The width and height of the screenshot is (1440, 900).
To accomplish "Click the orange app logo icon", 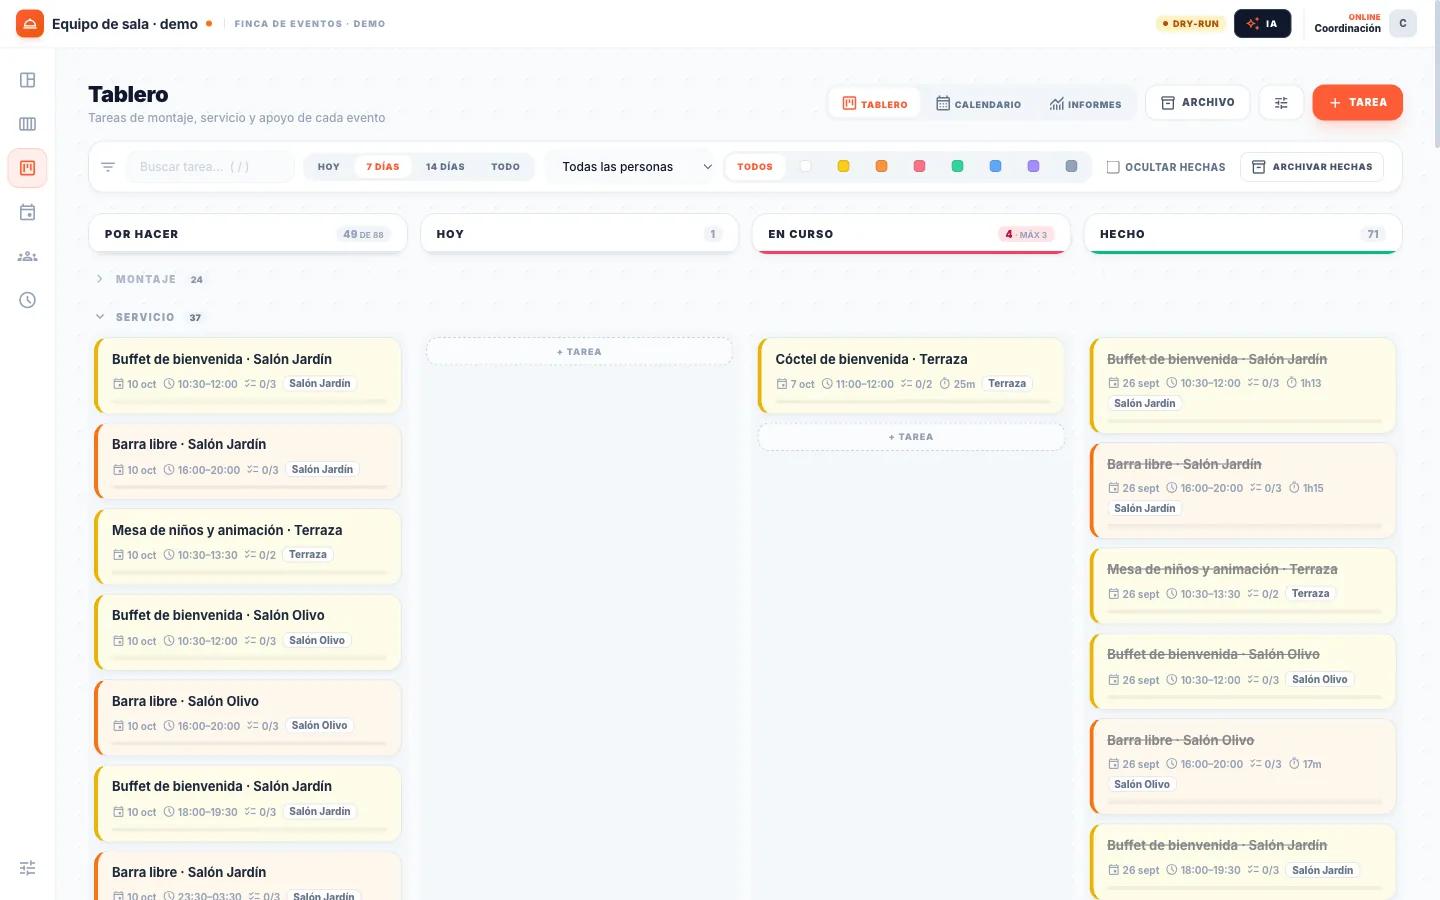I will [x=30, y=23].
